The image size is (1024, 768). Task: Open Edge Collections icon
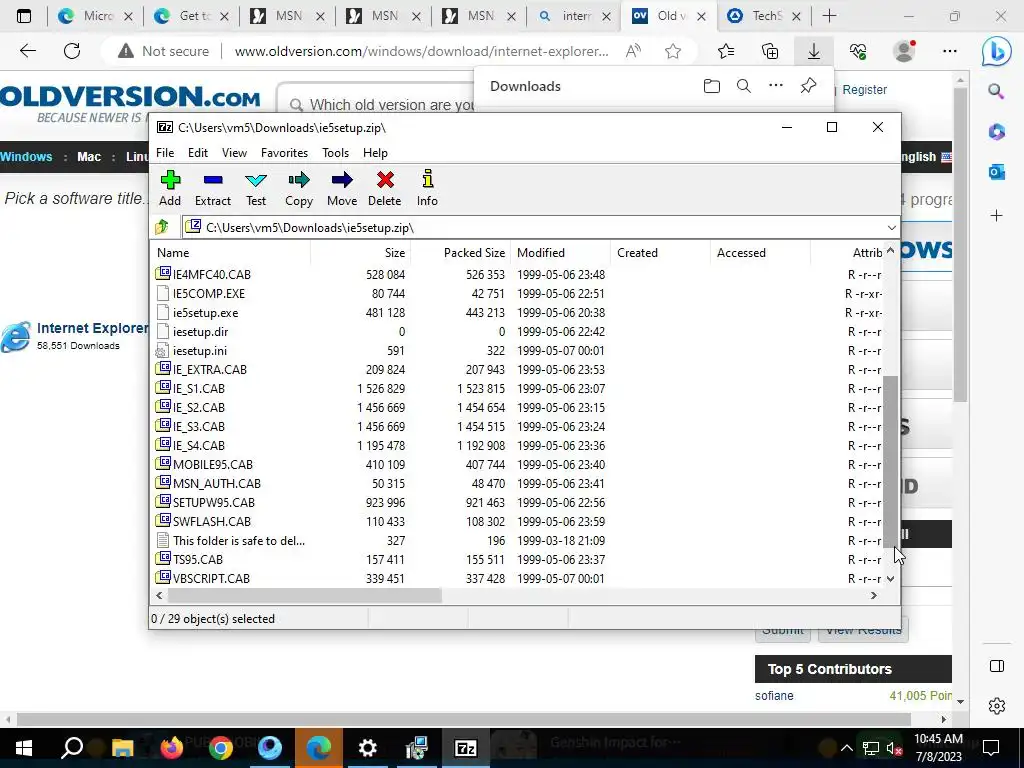(770, 51)
